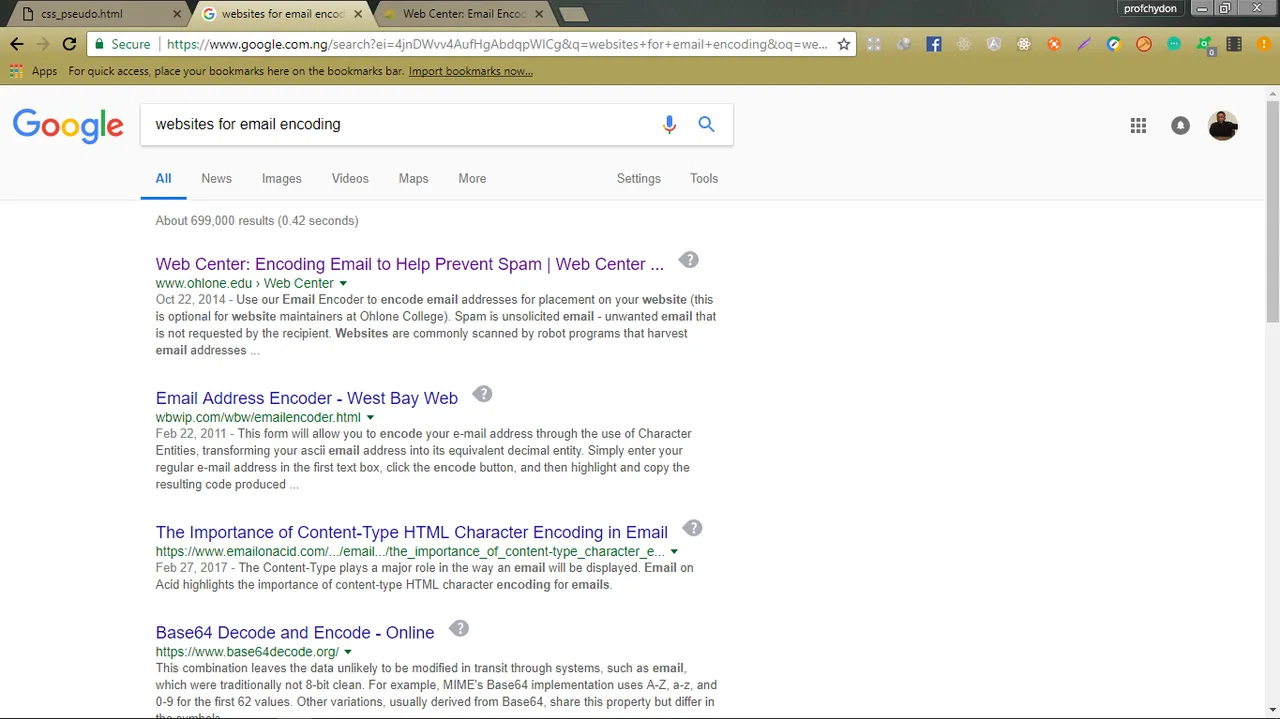Switch to the Maps tab
This screenshot has height=719, width=1280.
point(413,178)
